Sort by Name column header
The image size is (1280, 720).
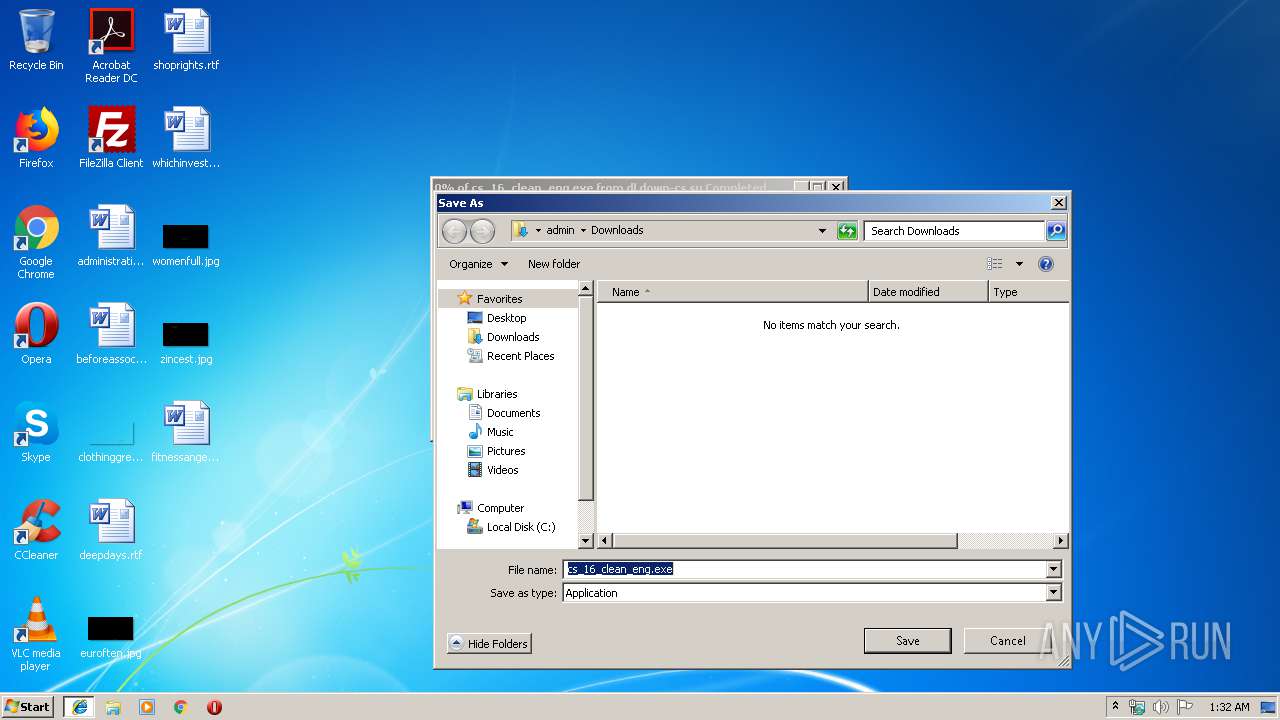pos(733,292)
